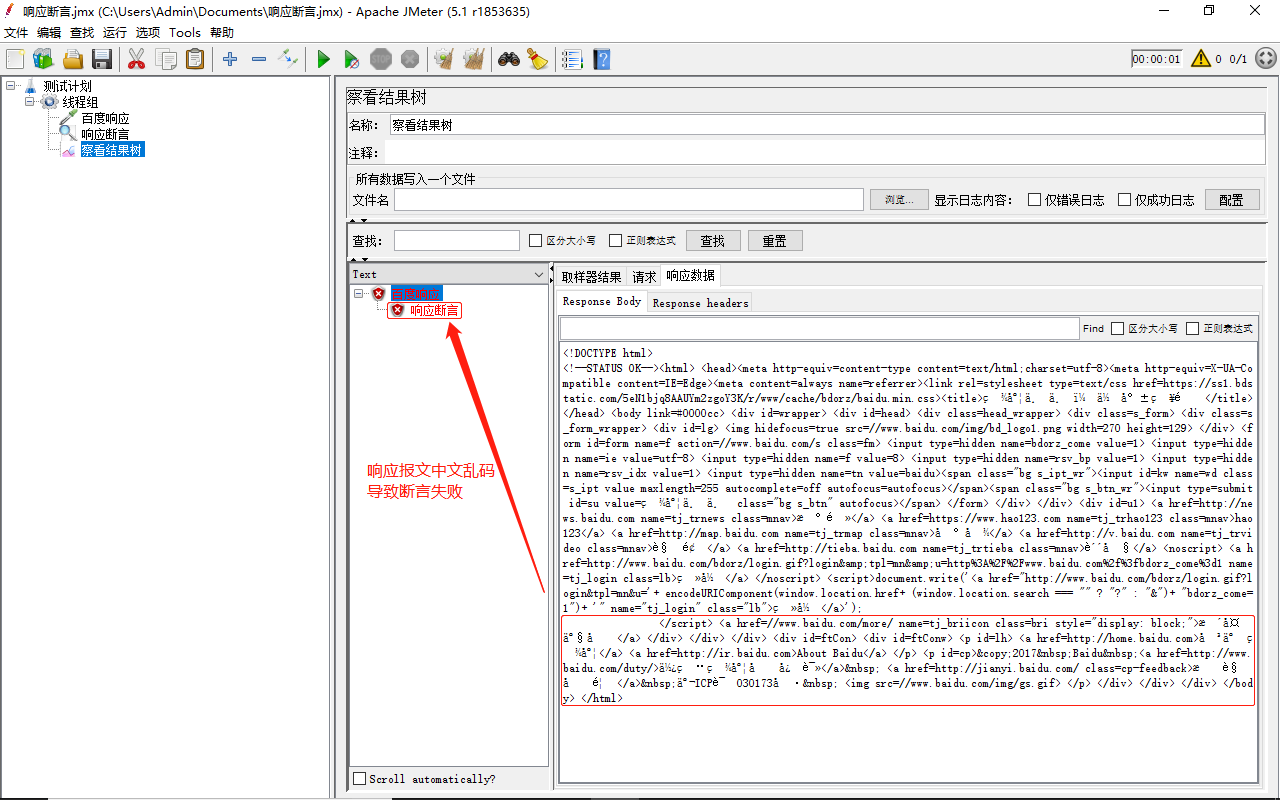Open the Tools menu
The width and height of the screenshot is (1280, 800).
(x=185, y=33)
